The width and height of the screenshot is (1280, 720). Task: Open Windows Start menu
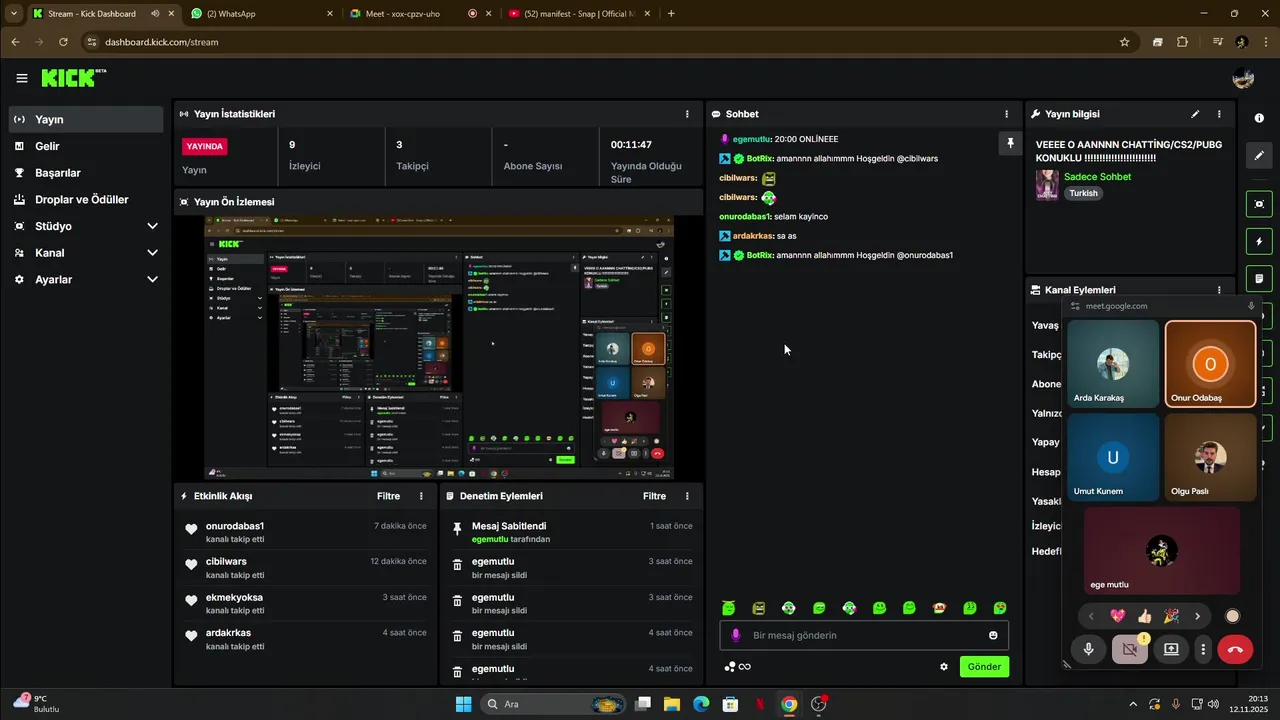[x=463, y=704]
